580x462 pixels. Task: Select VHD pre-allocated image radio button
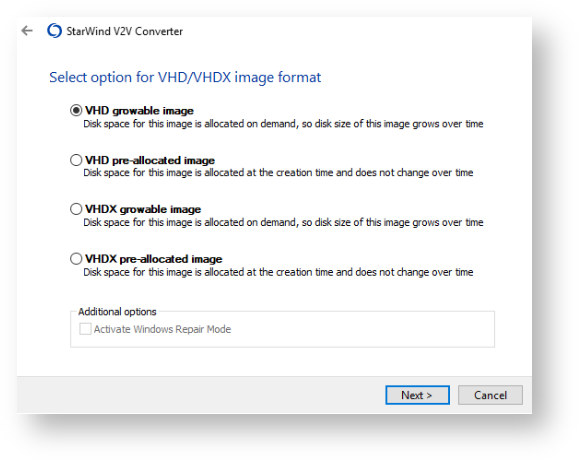click(x=76, y=160)
